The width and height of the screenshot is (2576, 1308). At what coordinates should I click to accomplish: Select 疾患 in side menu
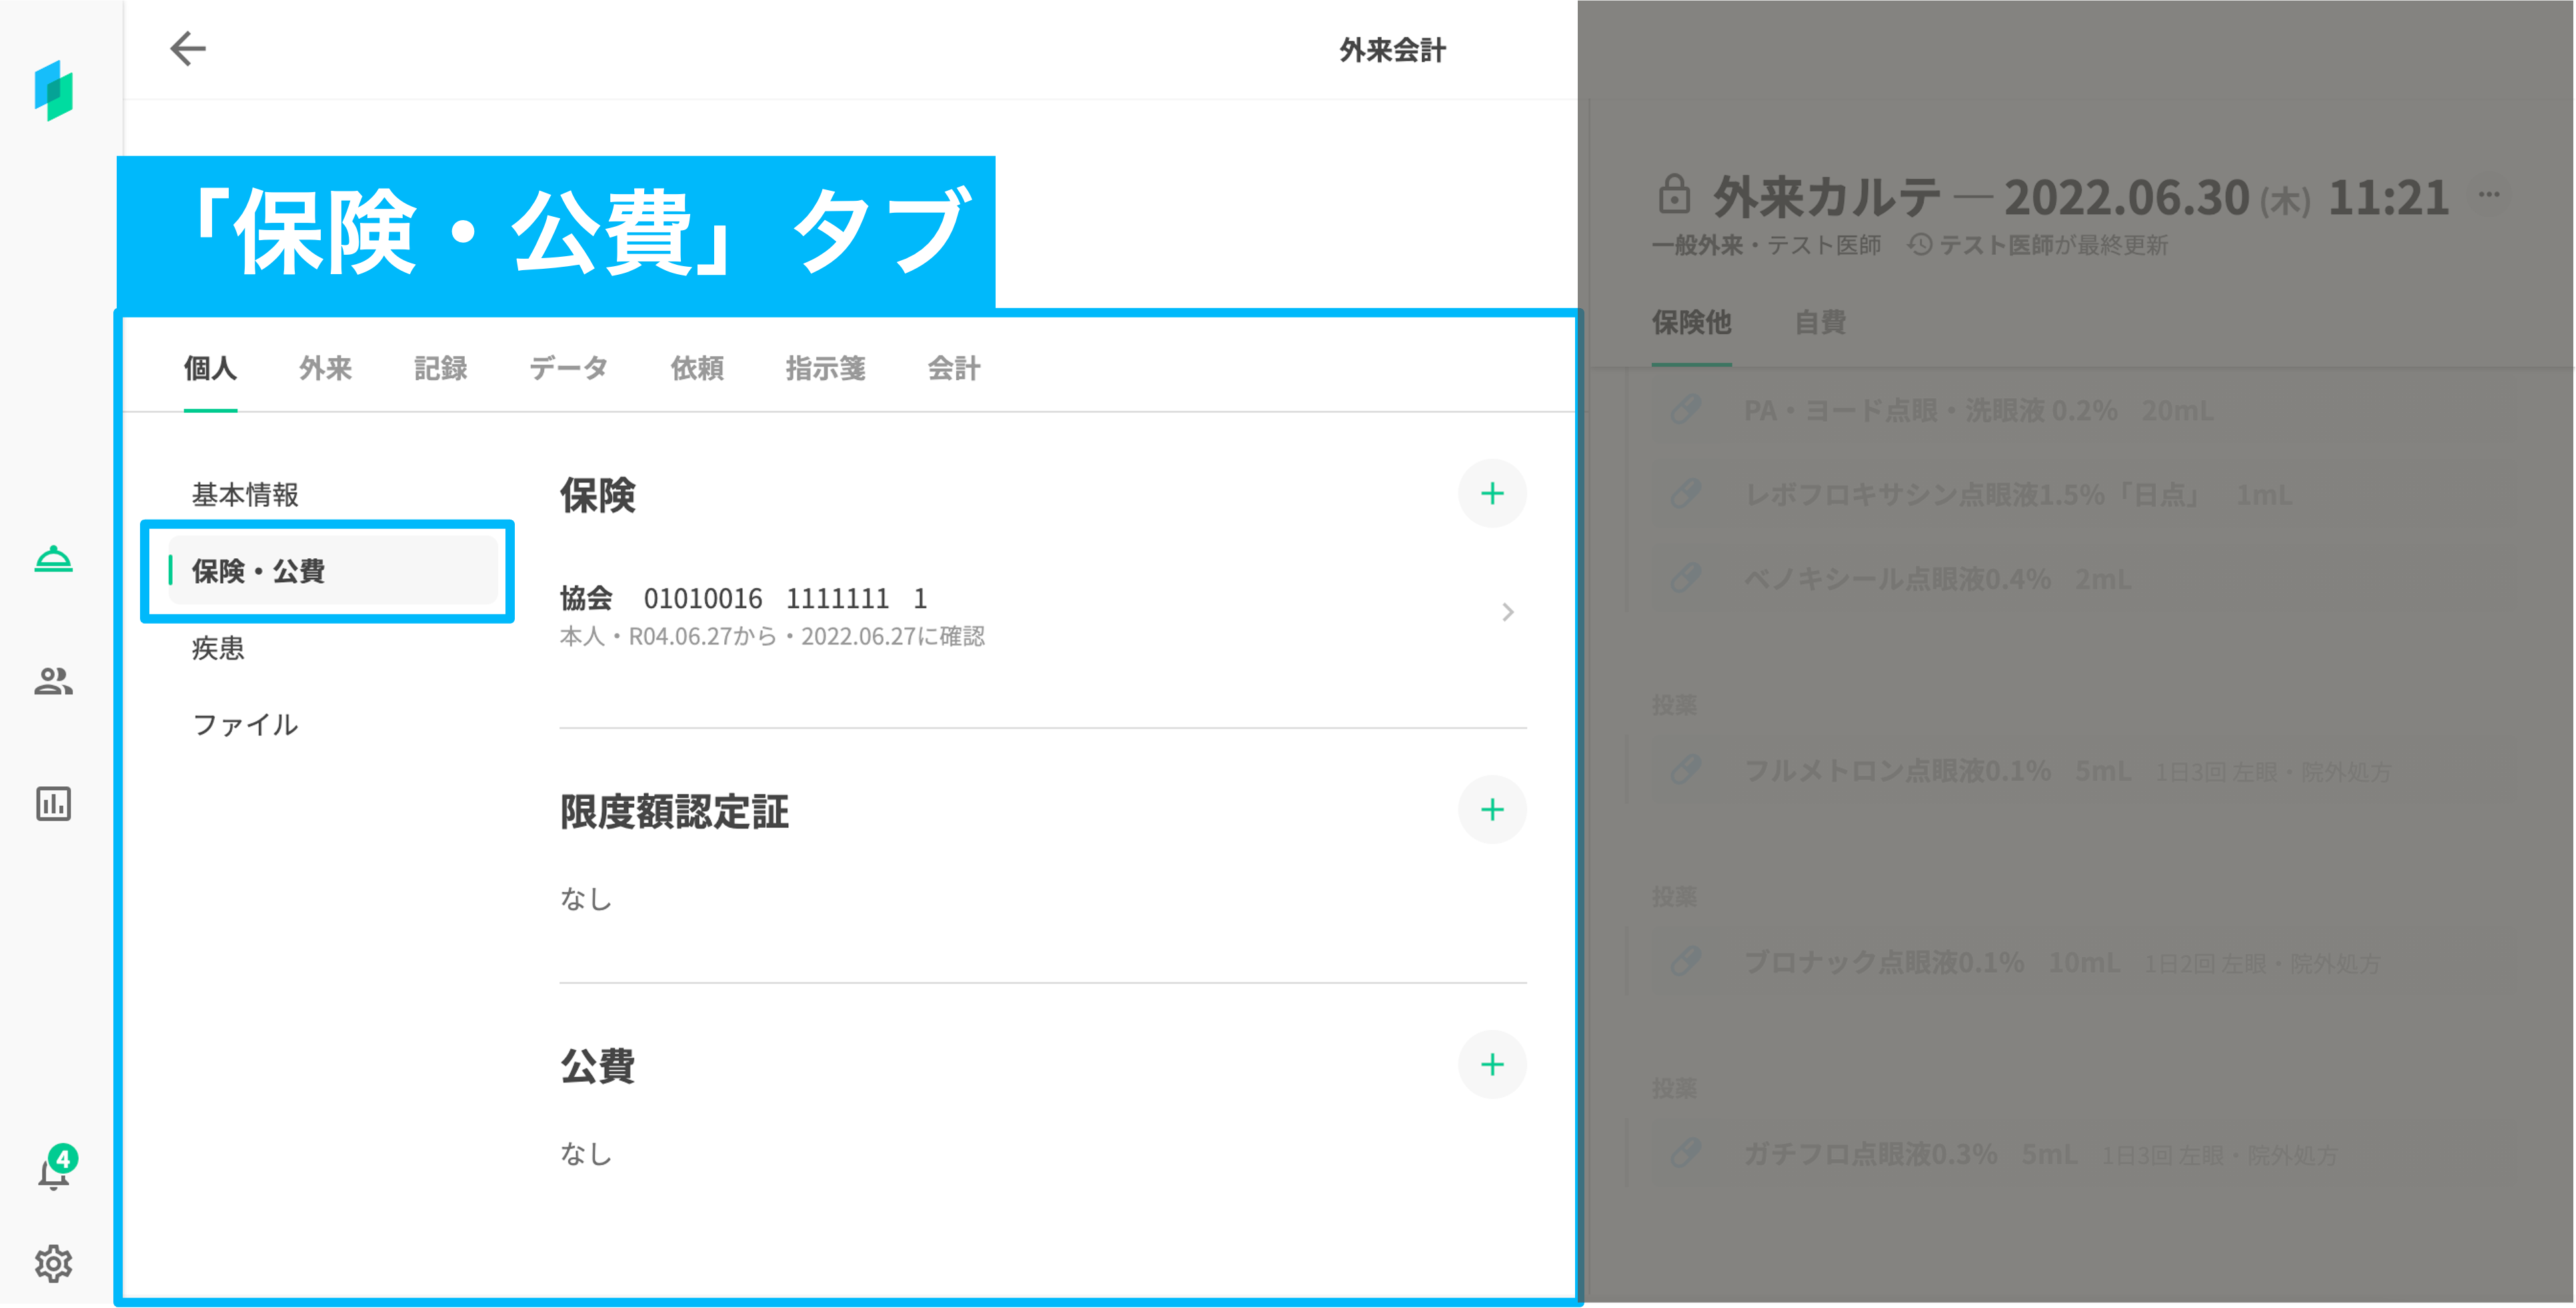point(218,648)
